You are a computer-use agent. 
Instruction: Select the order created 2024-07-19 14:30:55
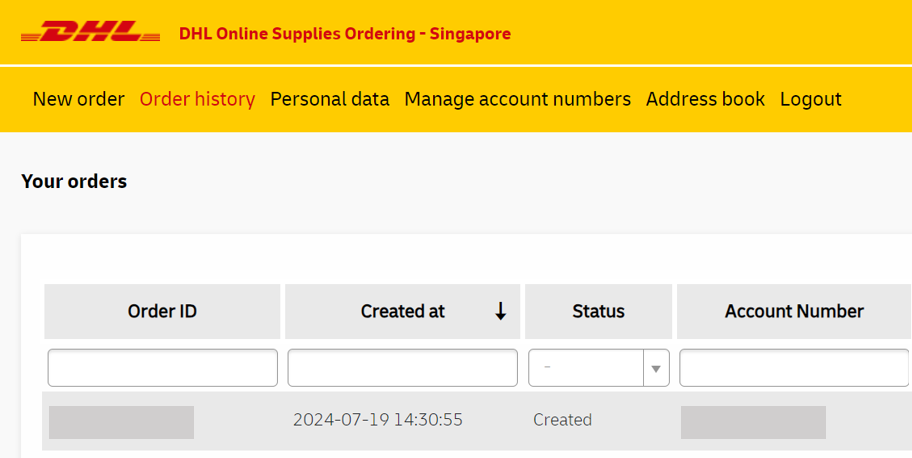tap(377, 420)
